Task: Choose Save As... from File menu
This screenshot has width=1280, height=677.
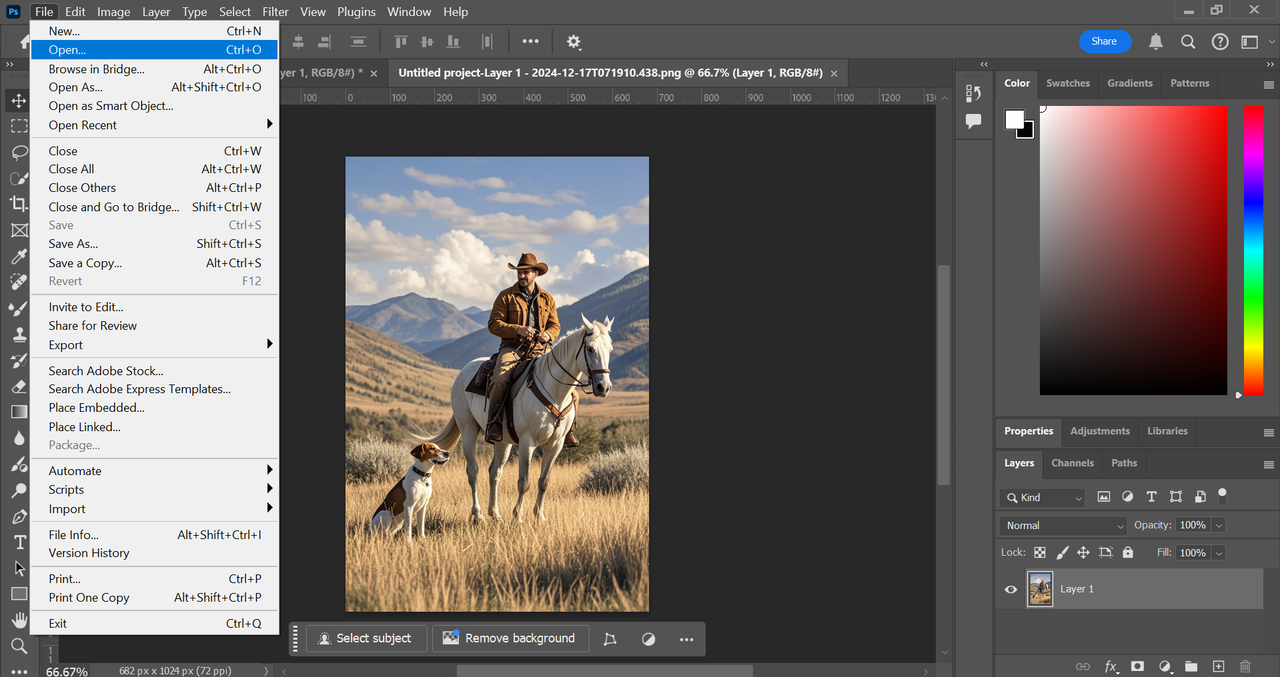Action: click(x=73, y=244)
